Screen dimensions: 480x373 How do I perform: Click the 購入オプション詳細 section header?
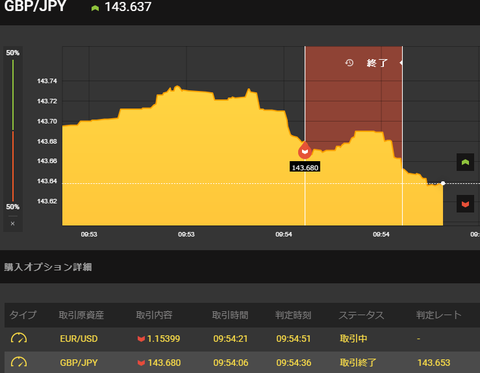(x=48, y=267)
